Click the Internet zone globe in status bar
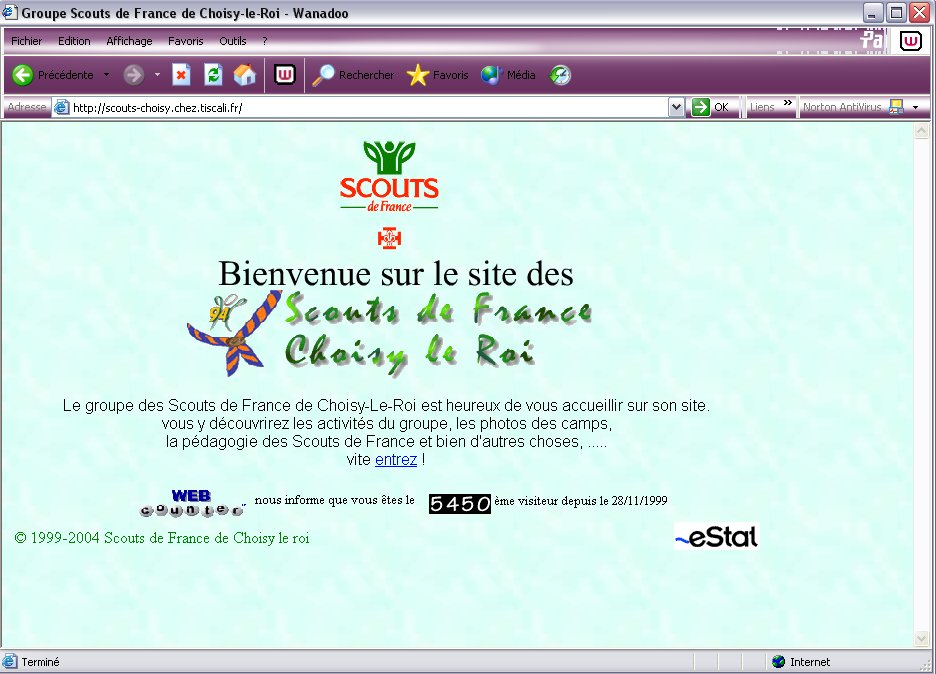The height and width of the screenshot is (674, 936). point(778,661)
